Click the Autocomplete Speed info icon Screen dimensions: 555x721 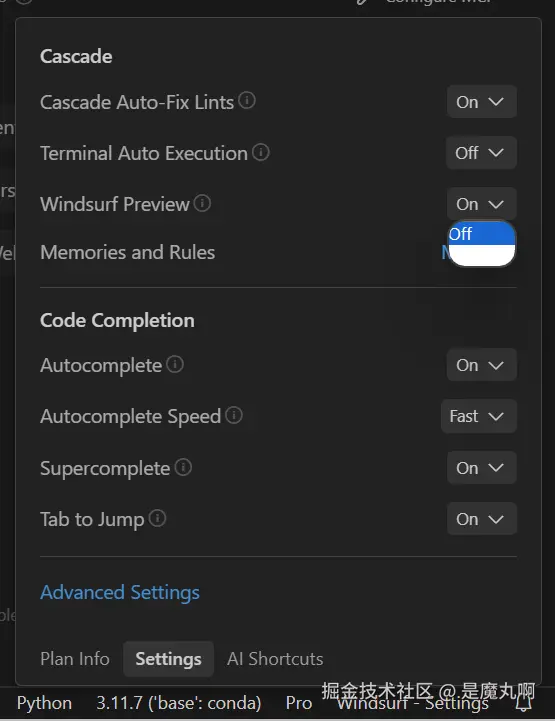[234, 415]
